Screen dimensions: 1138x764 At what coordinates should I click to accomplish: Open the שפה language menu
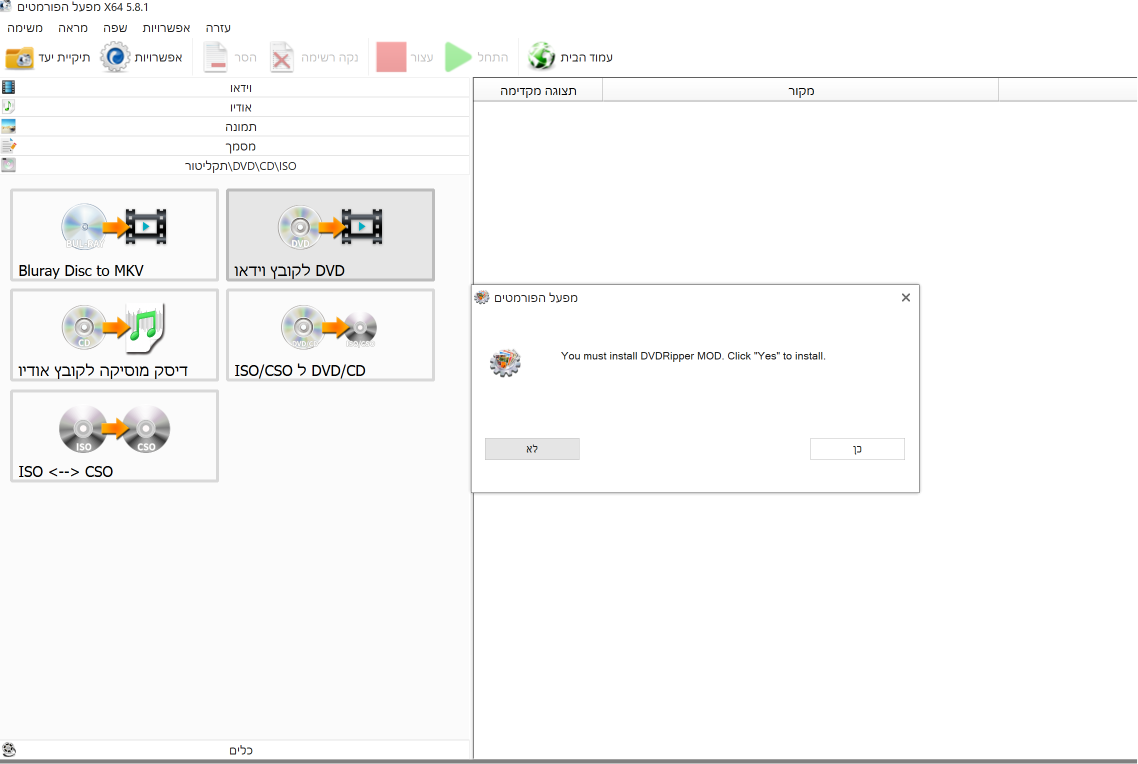[x=115, y=28]
